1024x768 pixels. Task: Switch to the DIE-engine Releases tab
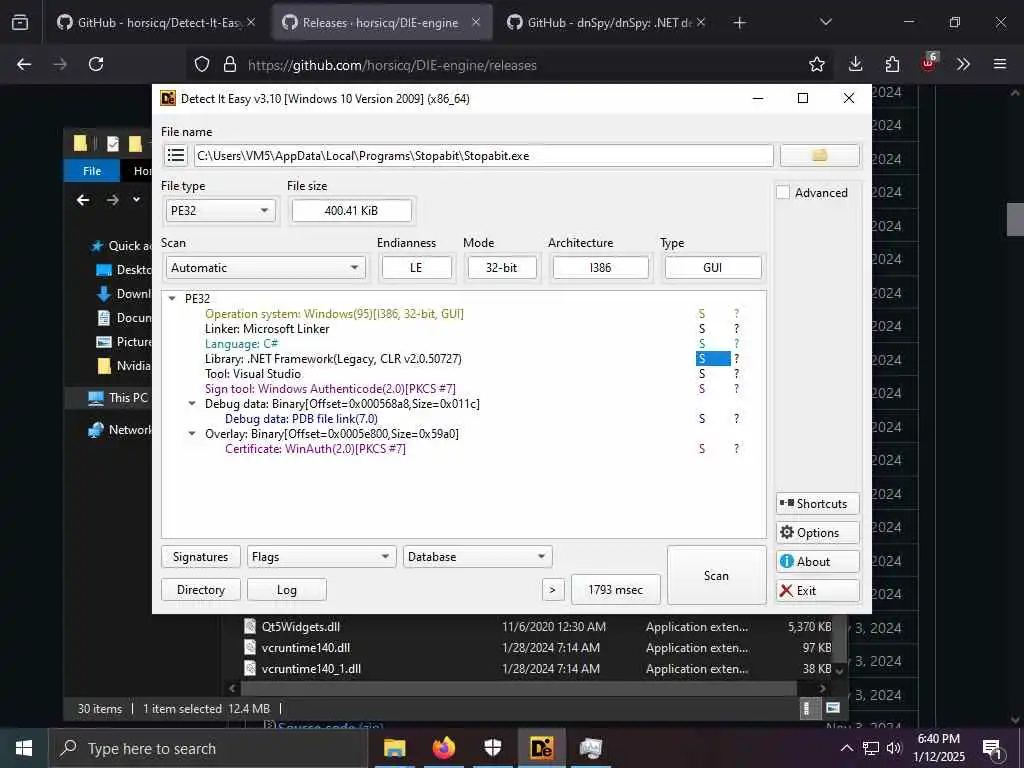pyautogui.click(x=380, y=23)
